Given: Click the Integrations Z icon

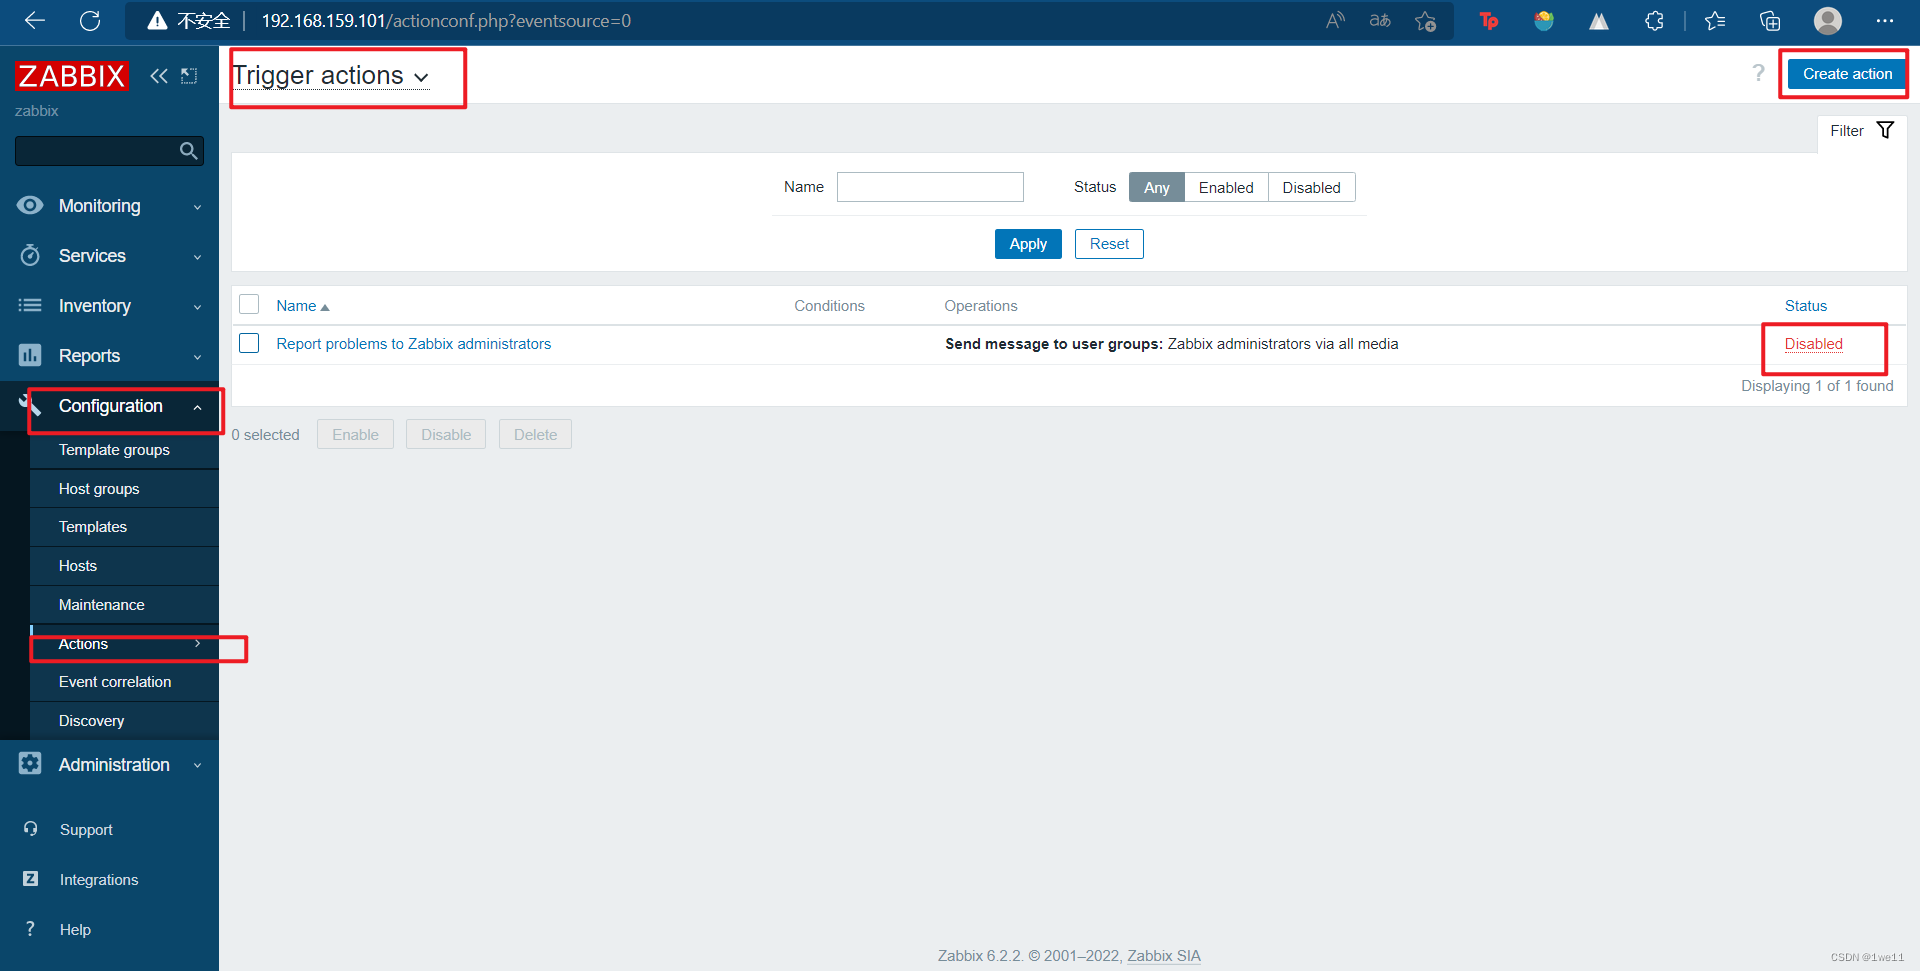Looking at the screenshot, I should [x=31, y=879].
